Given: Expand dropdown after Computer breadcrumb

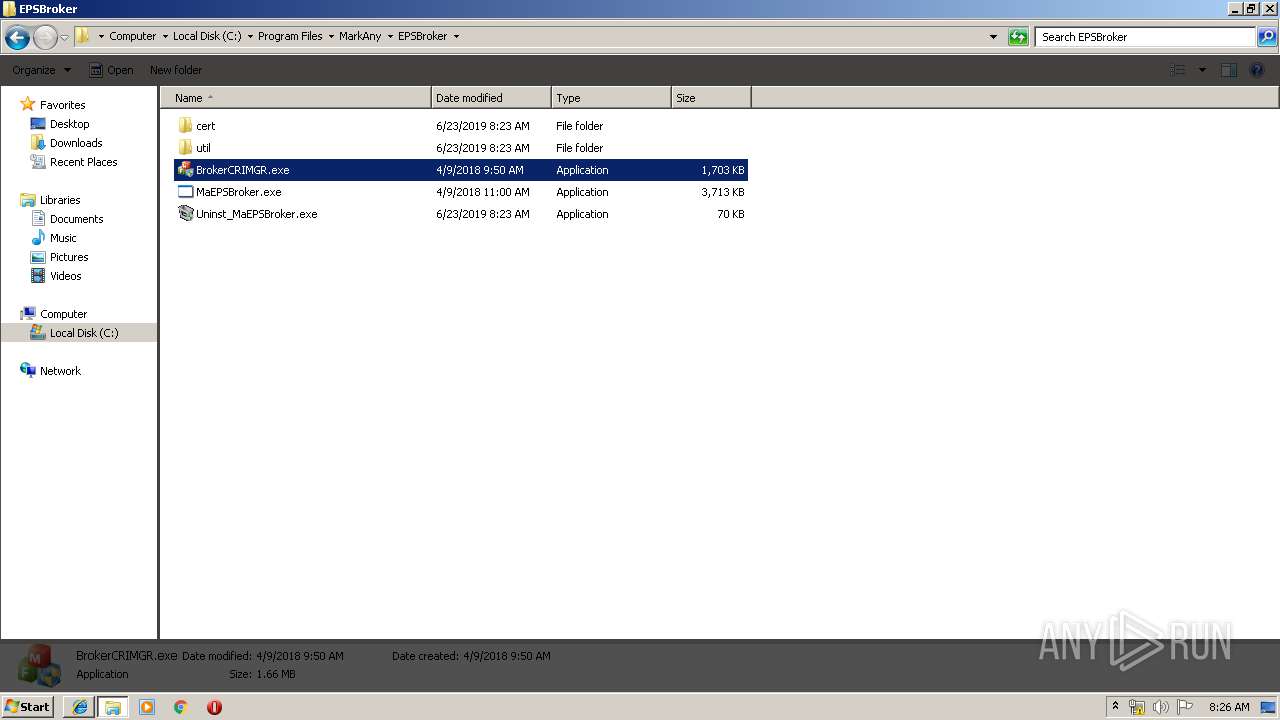Looking at the screenshot, I should tap(165, 36).
